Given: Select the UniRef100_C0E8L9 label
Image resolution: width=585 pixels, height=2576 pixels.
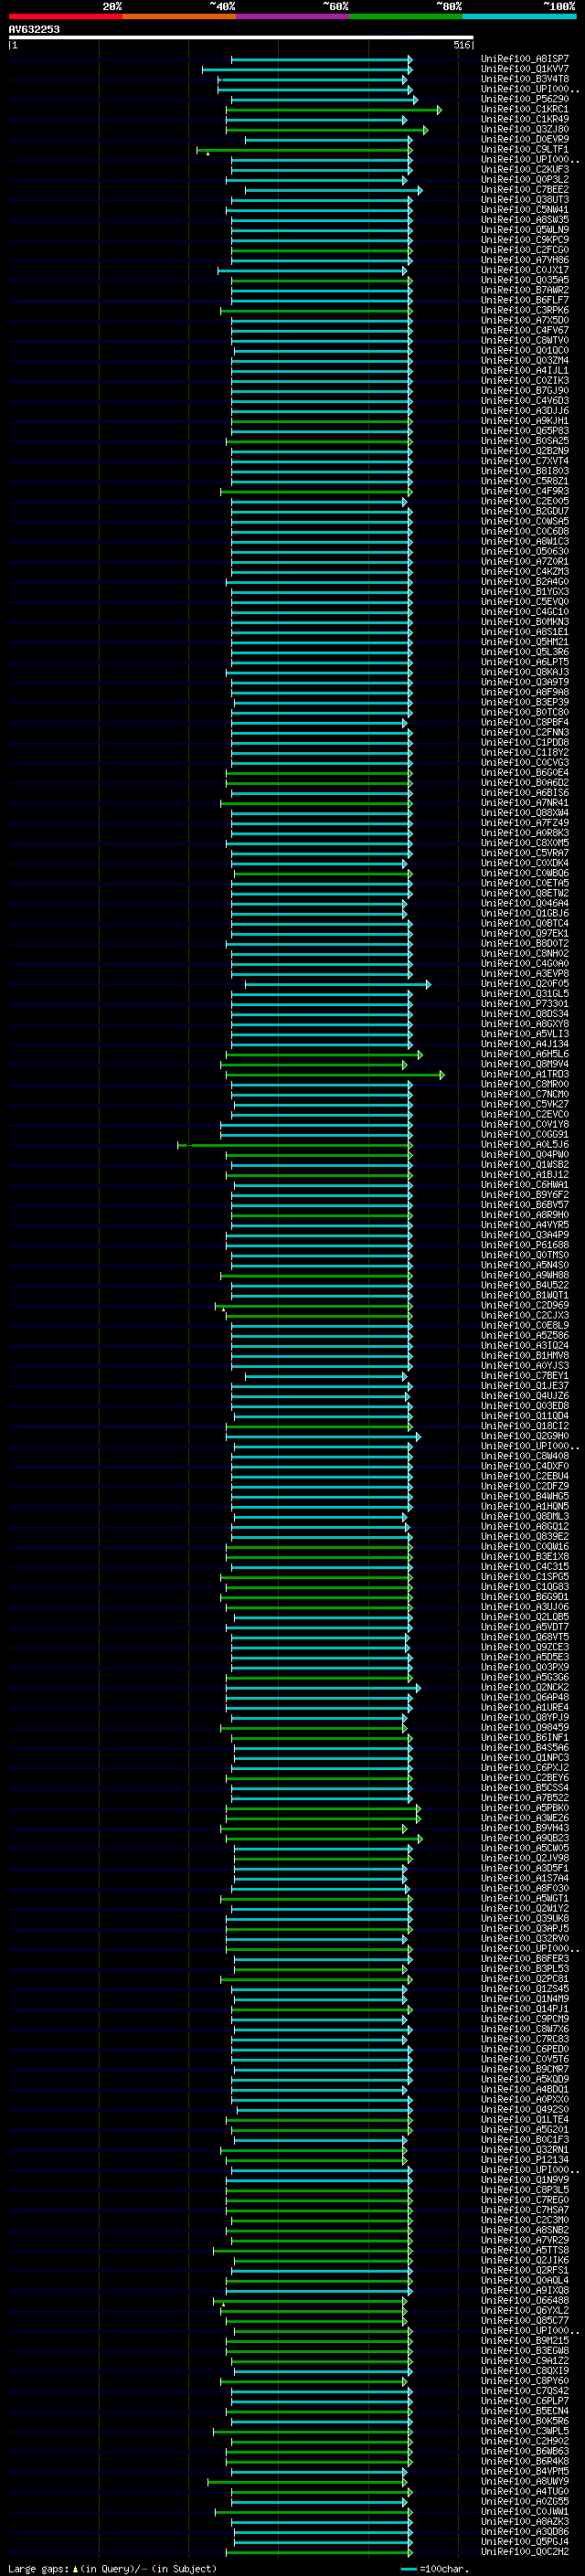Looking at the screenshot, I should coord(525,1325).
